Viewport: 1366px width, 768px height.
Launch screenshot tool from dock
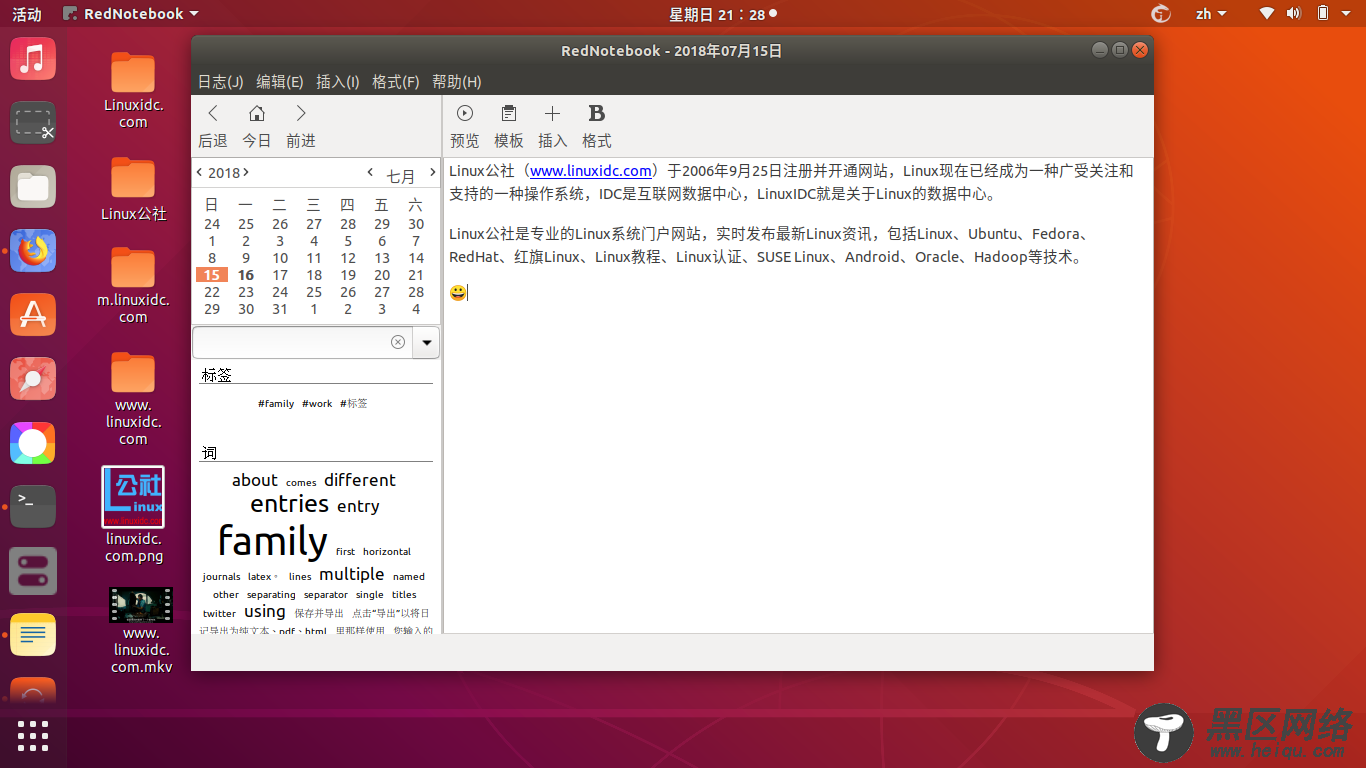click(33, 123)
